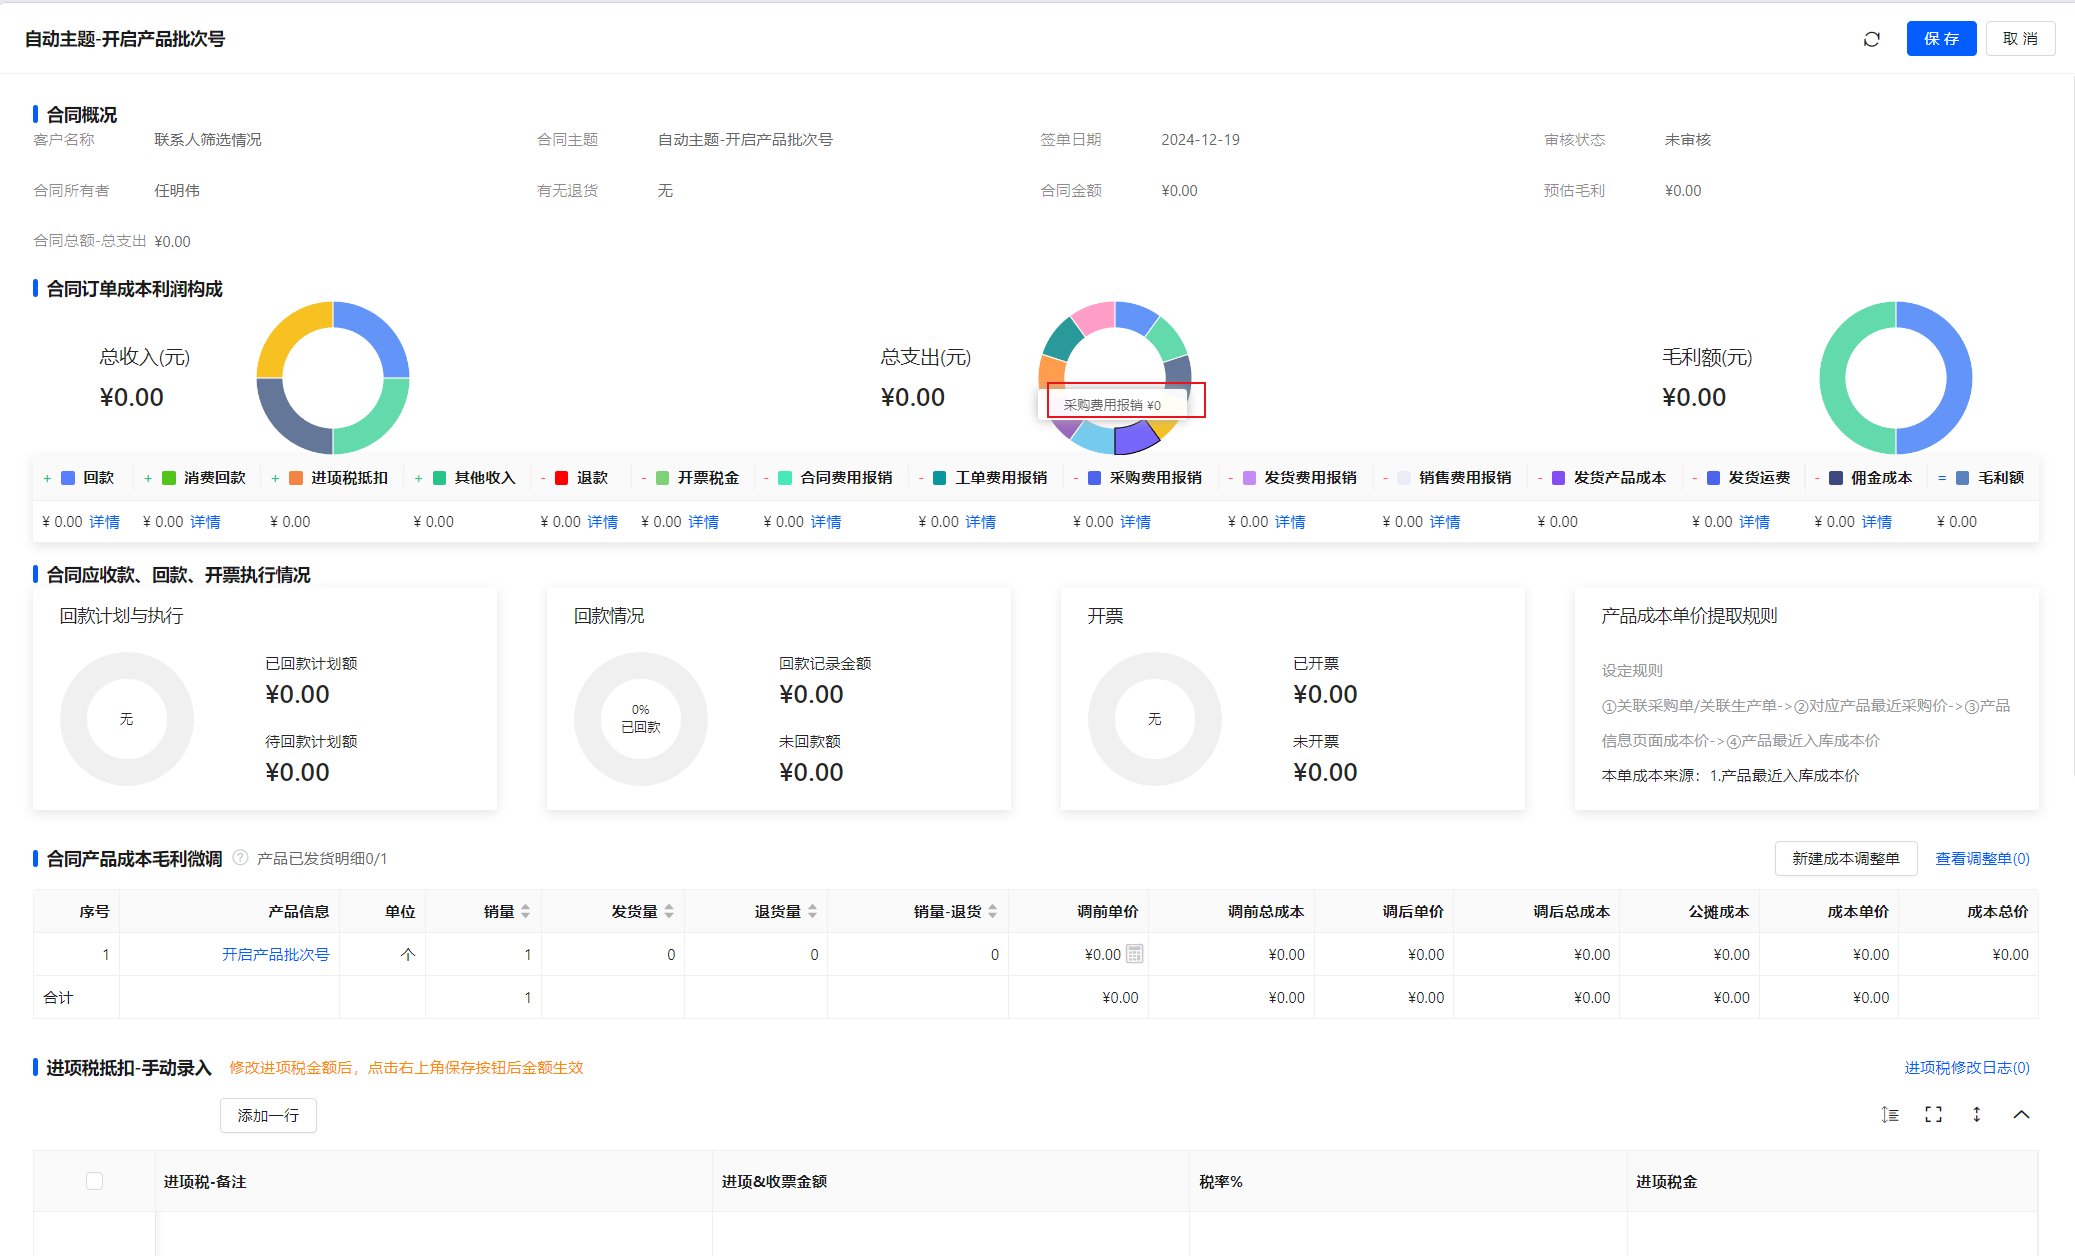Click the refresh icon beside Save
Viewport: 2075px width, 1256px height.
pos(1871,39)
